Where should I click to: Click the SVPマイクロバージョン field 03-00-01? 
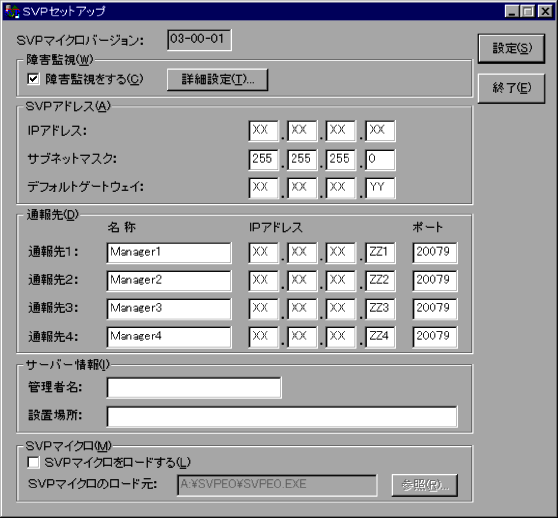tap(199, 40)
